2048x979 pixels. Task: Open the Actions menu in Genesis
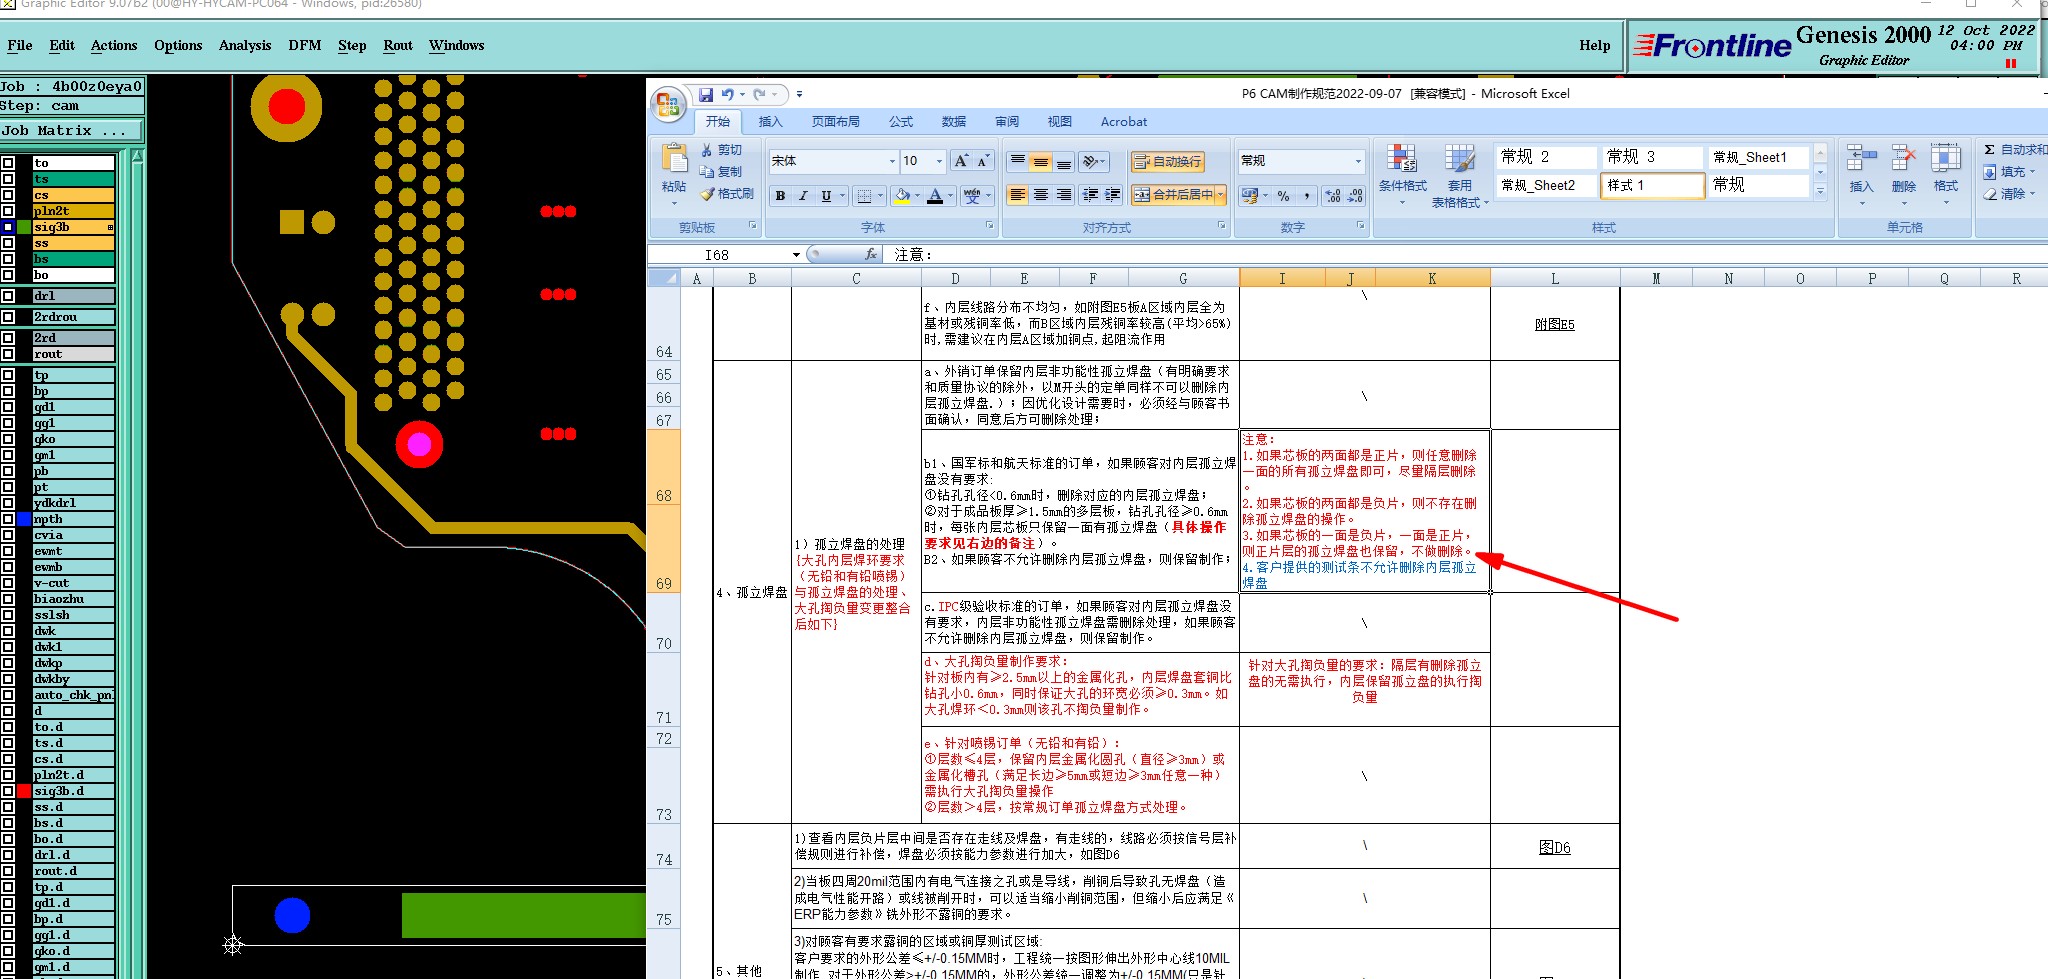[114, 45]
